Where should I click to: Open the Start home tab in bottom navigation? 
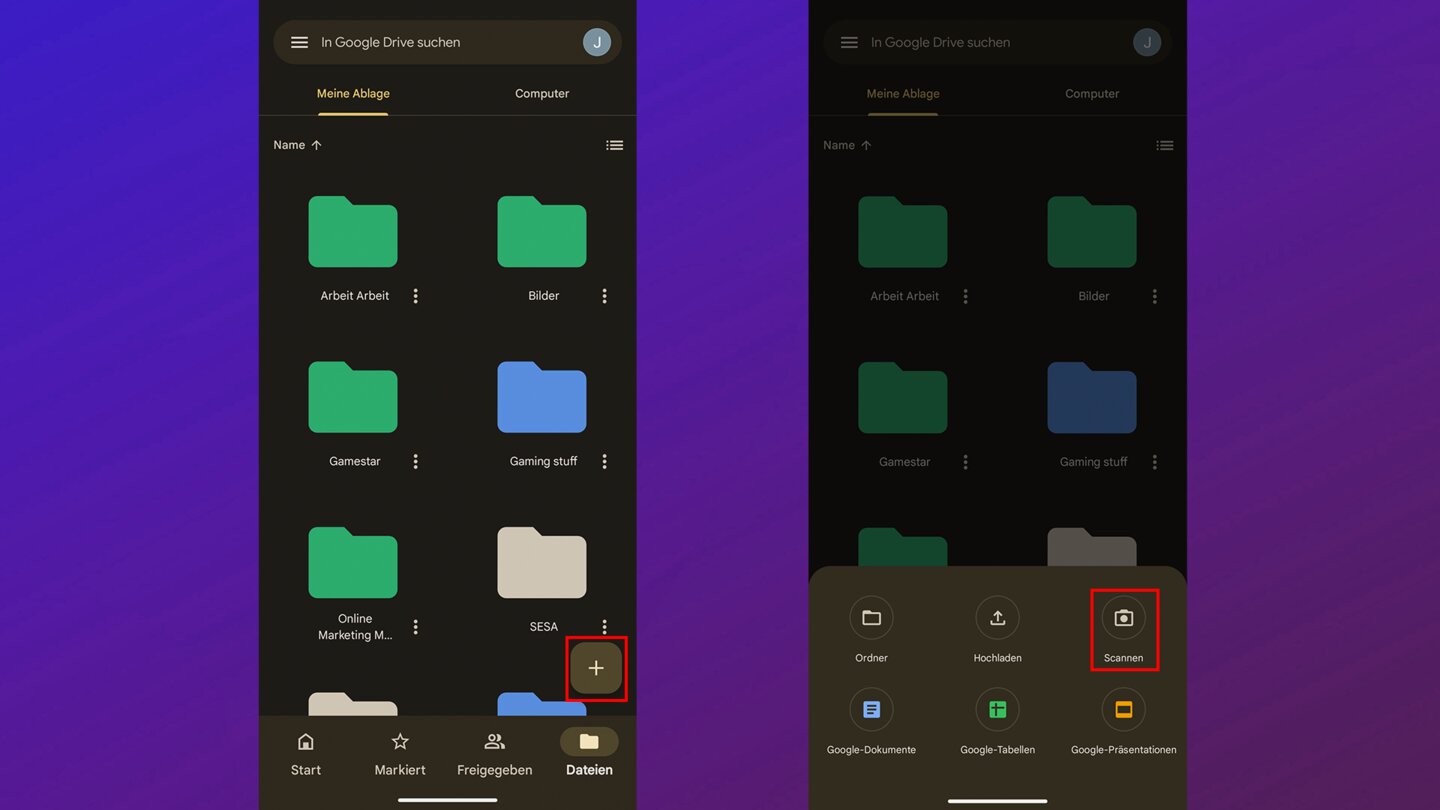(x=306, y=753)
